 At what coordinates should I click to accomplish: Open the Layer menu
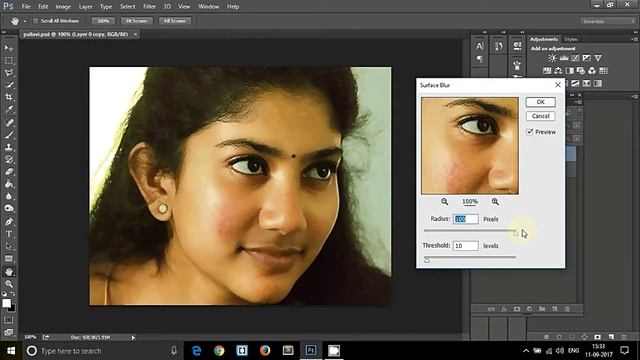tap(85, 7)
